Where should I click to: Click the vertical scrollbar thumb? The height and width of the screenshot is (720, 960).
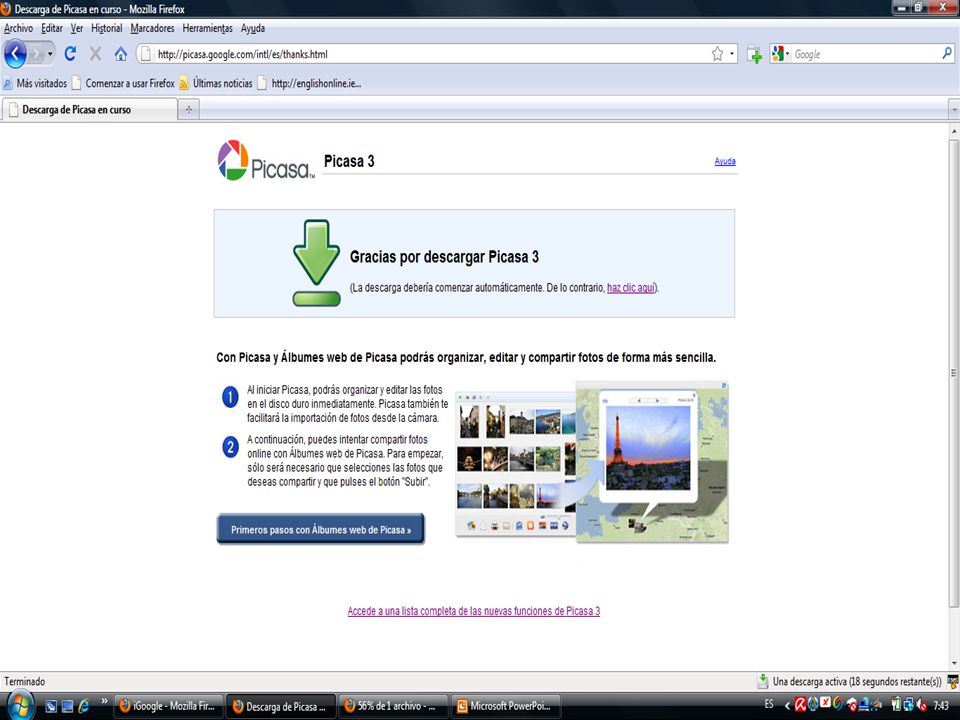954,373
